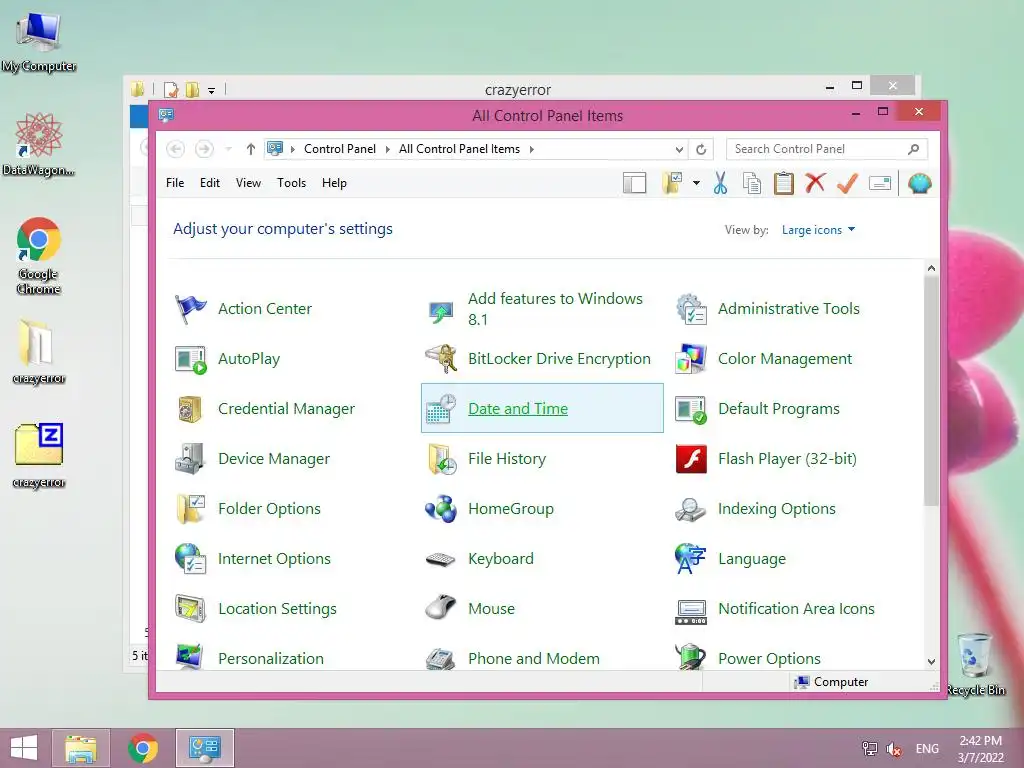Open the File History icon
The image size is (1024, 768).
pyautogui.click(x=441, y=459)
